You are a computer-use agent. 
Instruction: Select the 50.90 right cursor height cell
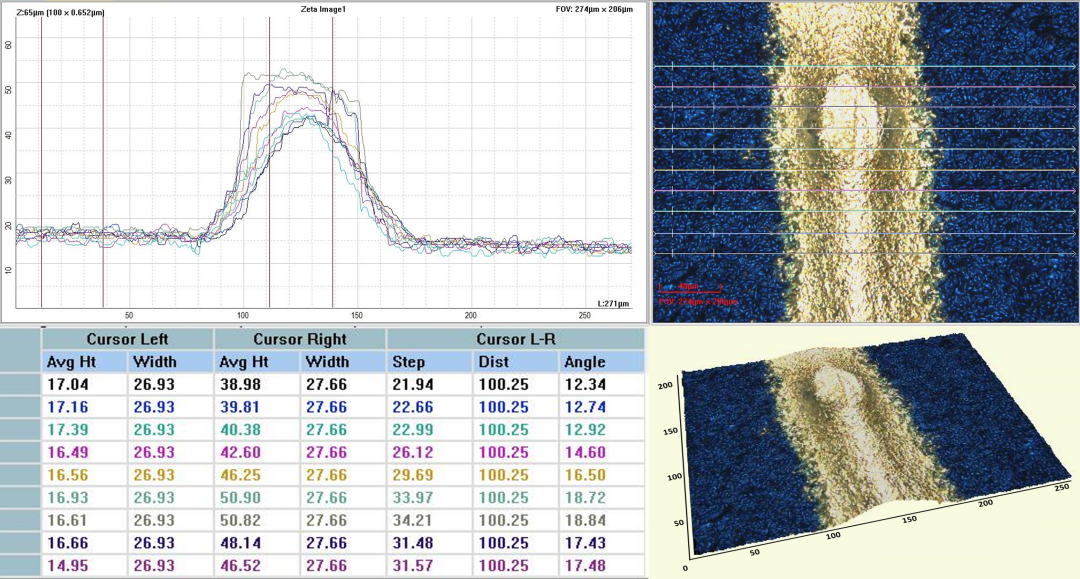pos(257,498)
